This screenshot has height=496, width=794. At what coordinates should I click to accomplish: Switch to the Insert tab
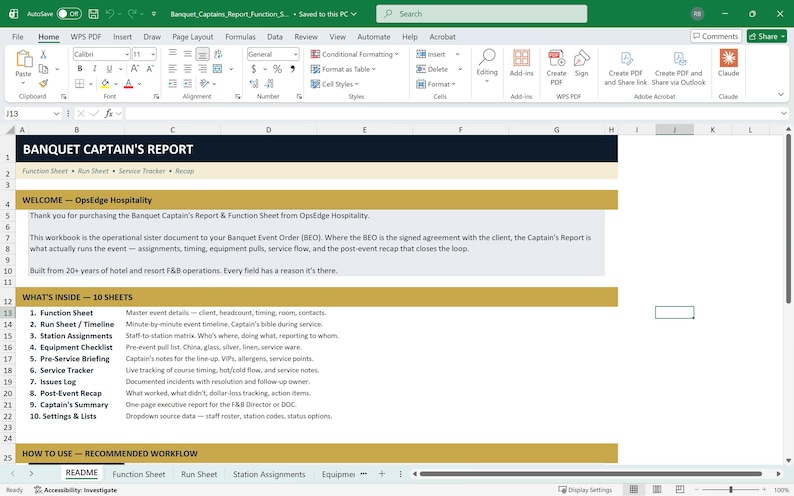click(x=122, y=36)
